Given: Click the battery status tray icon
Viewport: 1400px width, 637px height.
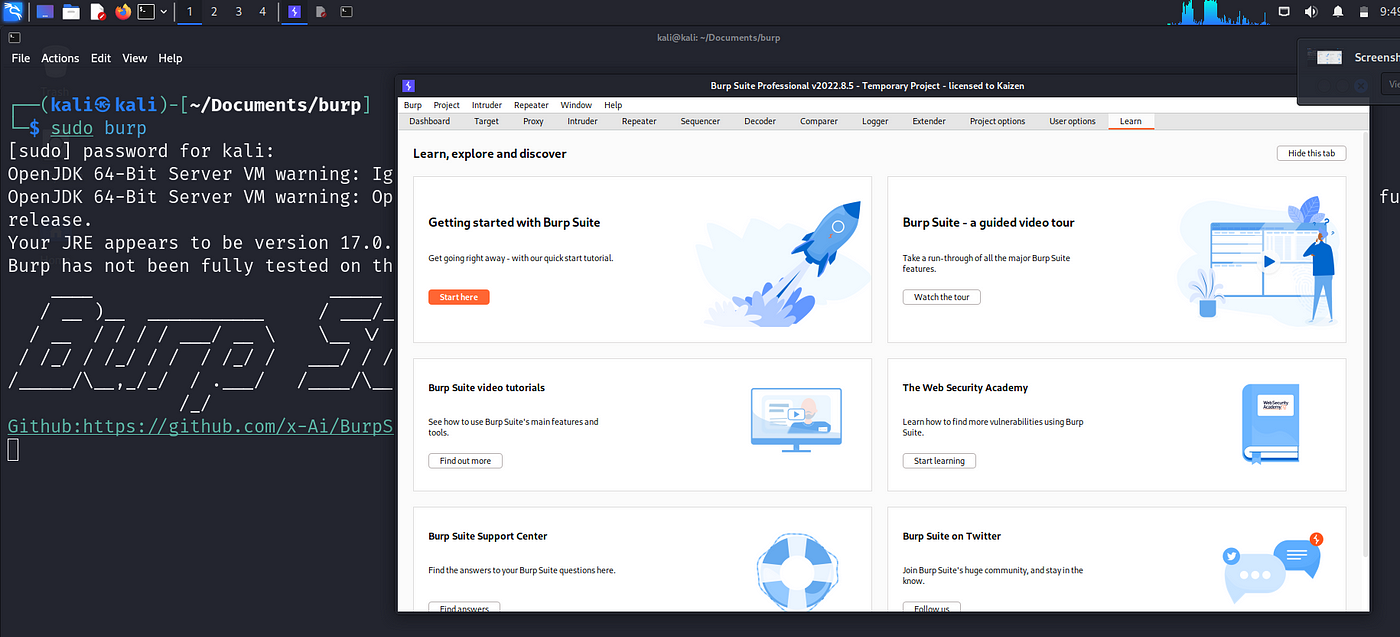Looking at the screenshot, I should 1363,12.
